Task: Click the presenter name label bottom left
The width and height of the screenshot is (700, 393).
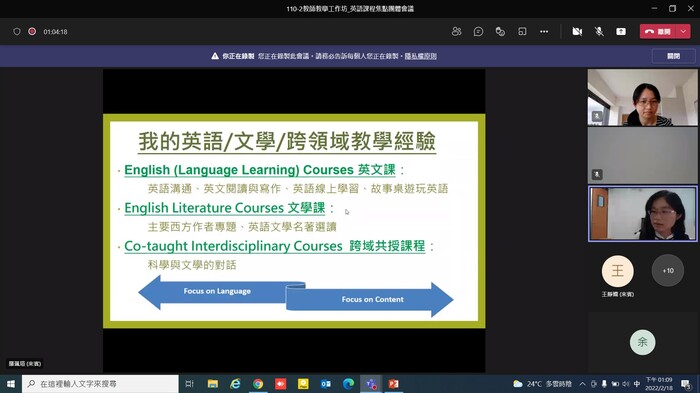Action: click(25, 364)
